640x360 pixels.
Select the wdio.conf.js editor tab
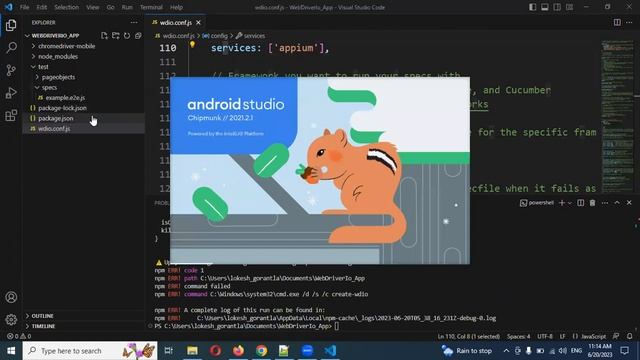176,23
